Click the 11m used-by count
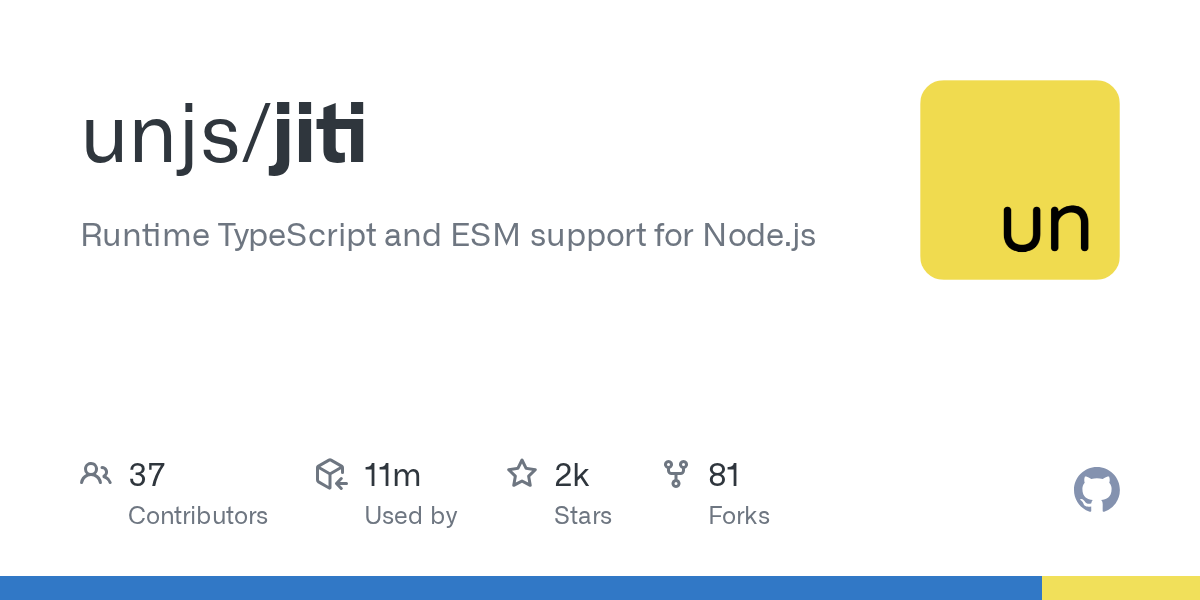 click(x=392, y=475)
